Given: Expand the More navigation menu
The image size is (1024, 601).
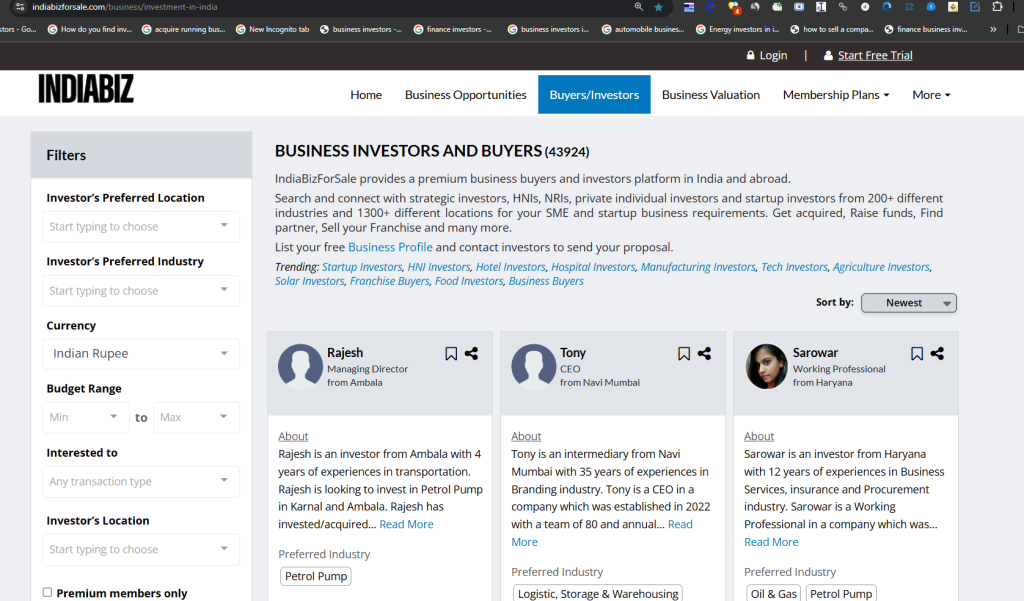Looking at the screenshot, I should point(931,95).
